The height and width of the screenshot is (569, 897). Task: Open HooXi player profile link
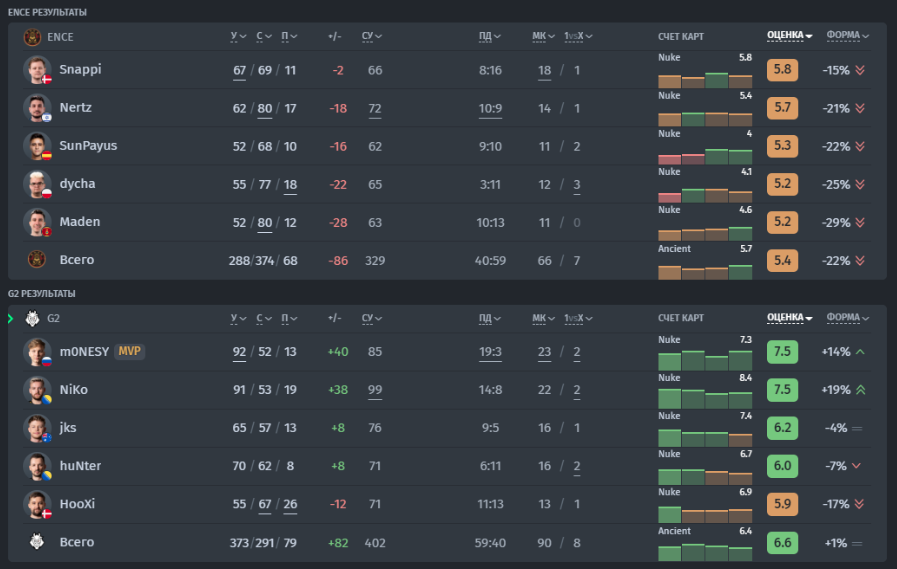[77, 504]
